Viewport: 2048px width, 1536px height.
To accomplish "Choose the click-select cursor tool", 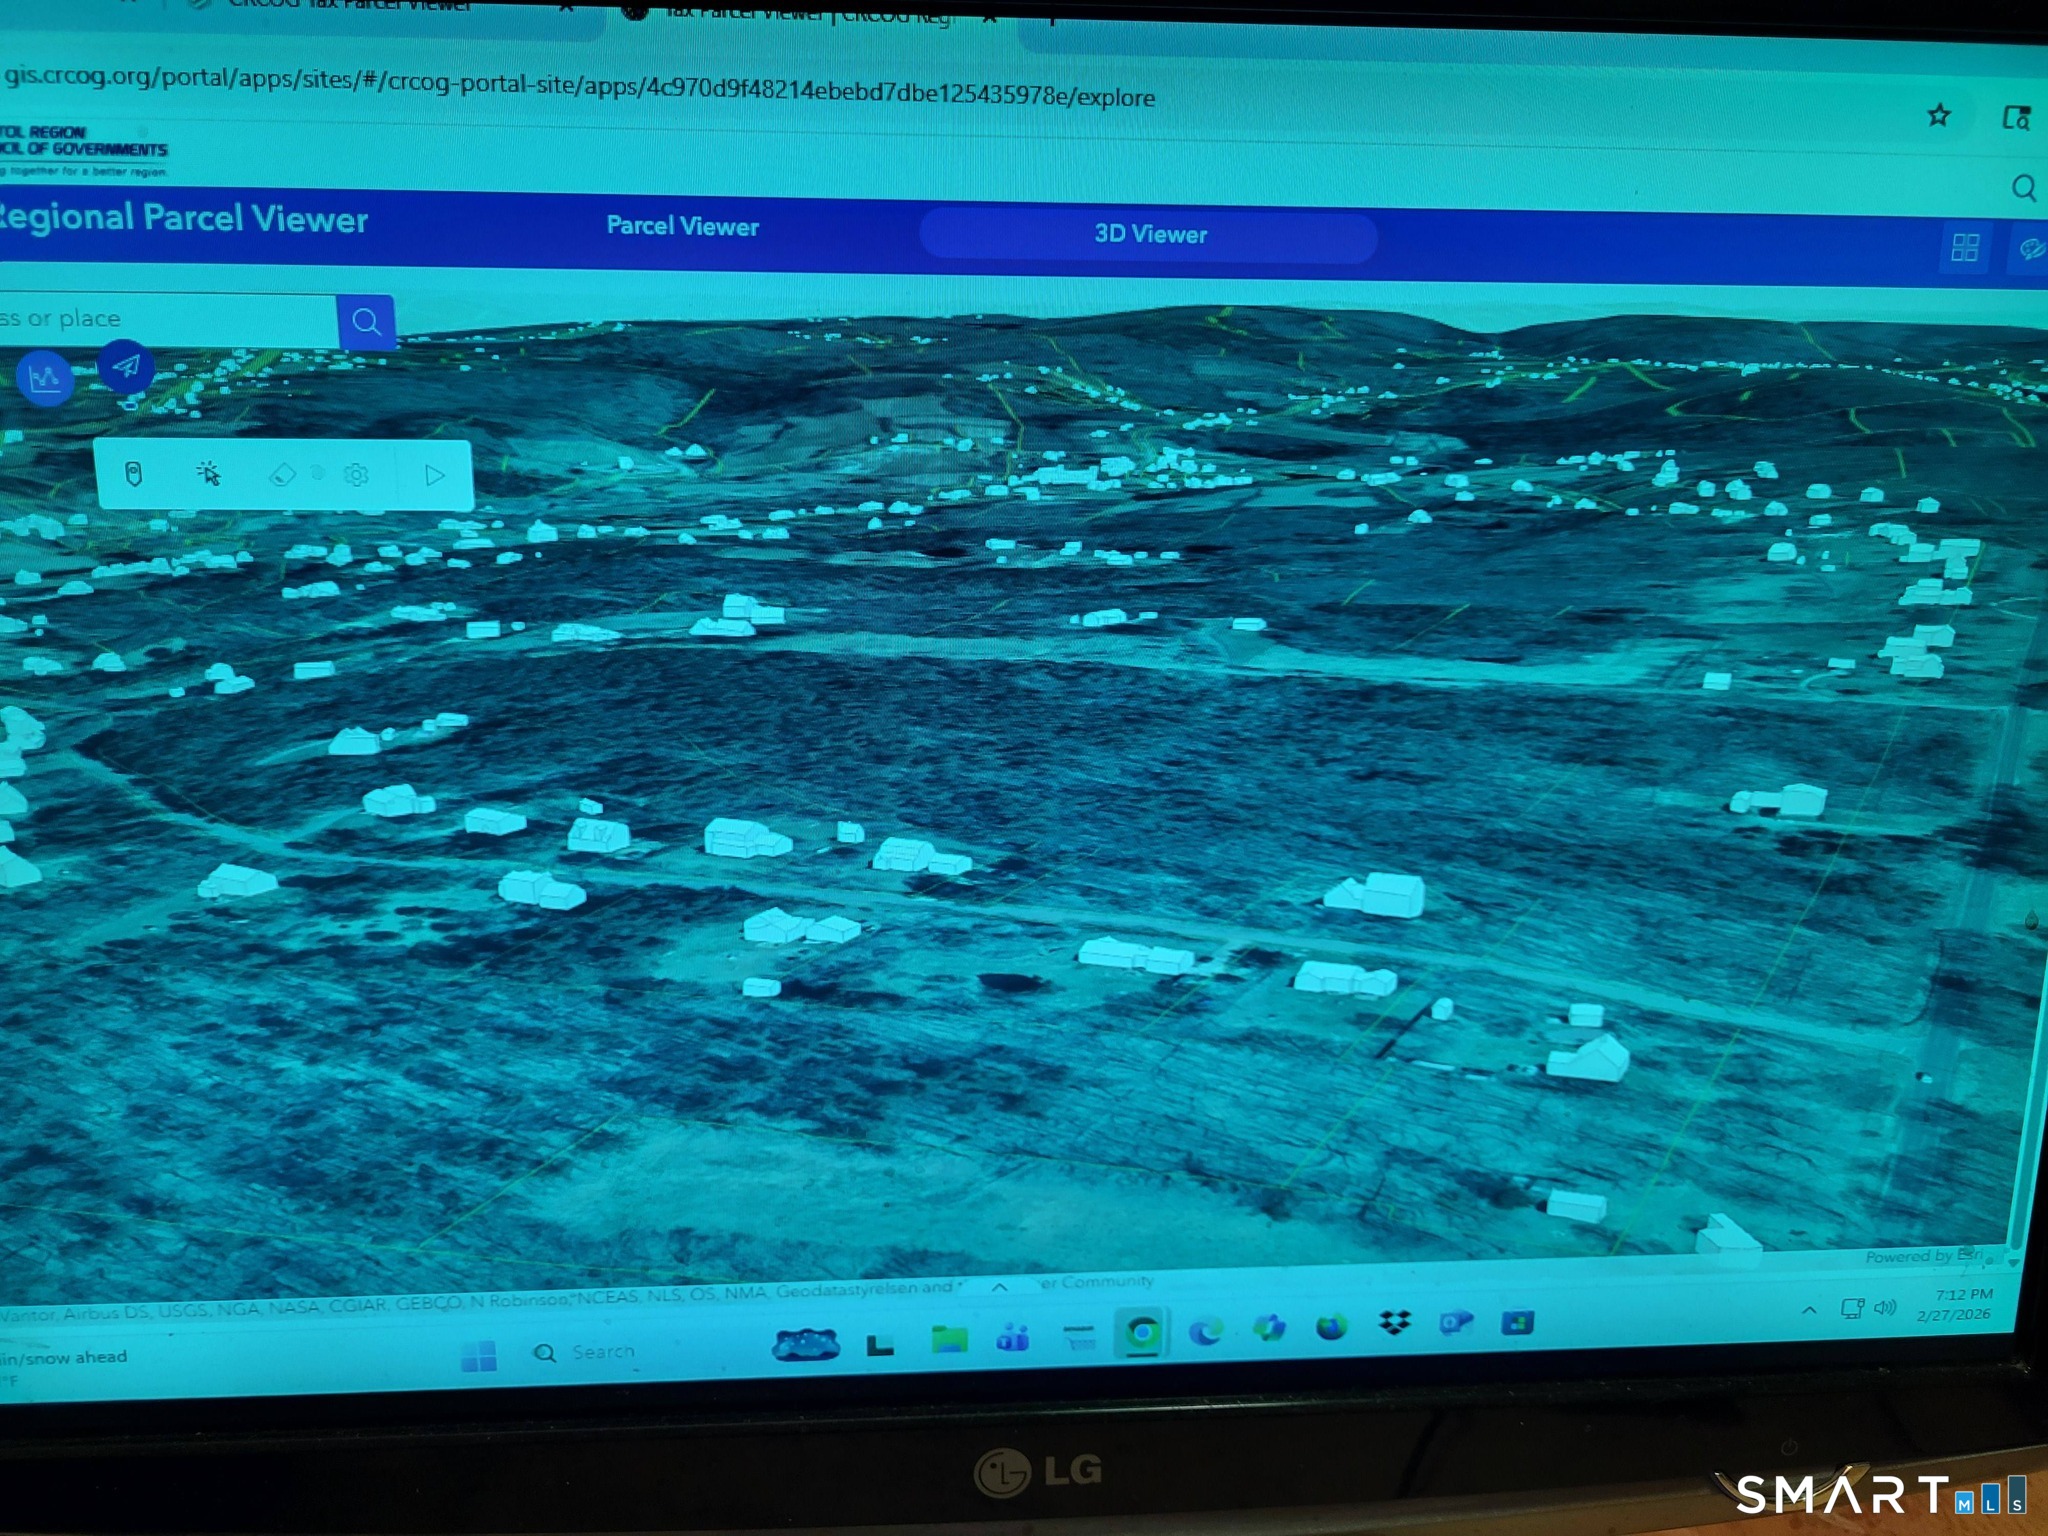I will (x=209, y=474).
